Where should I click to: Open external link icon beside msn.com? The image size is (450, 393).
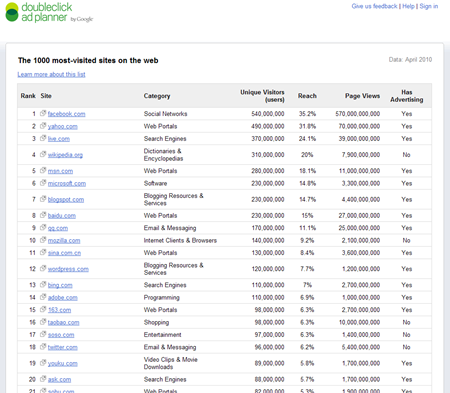(x=43, y=170)
